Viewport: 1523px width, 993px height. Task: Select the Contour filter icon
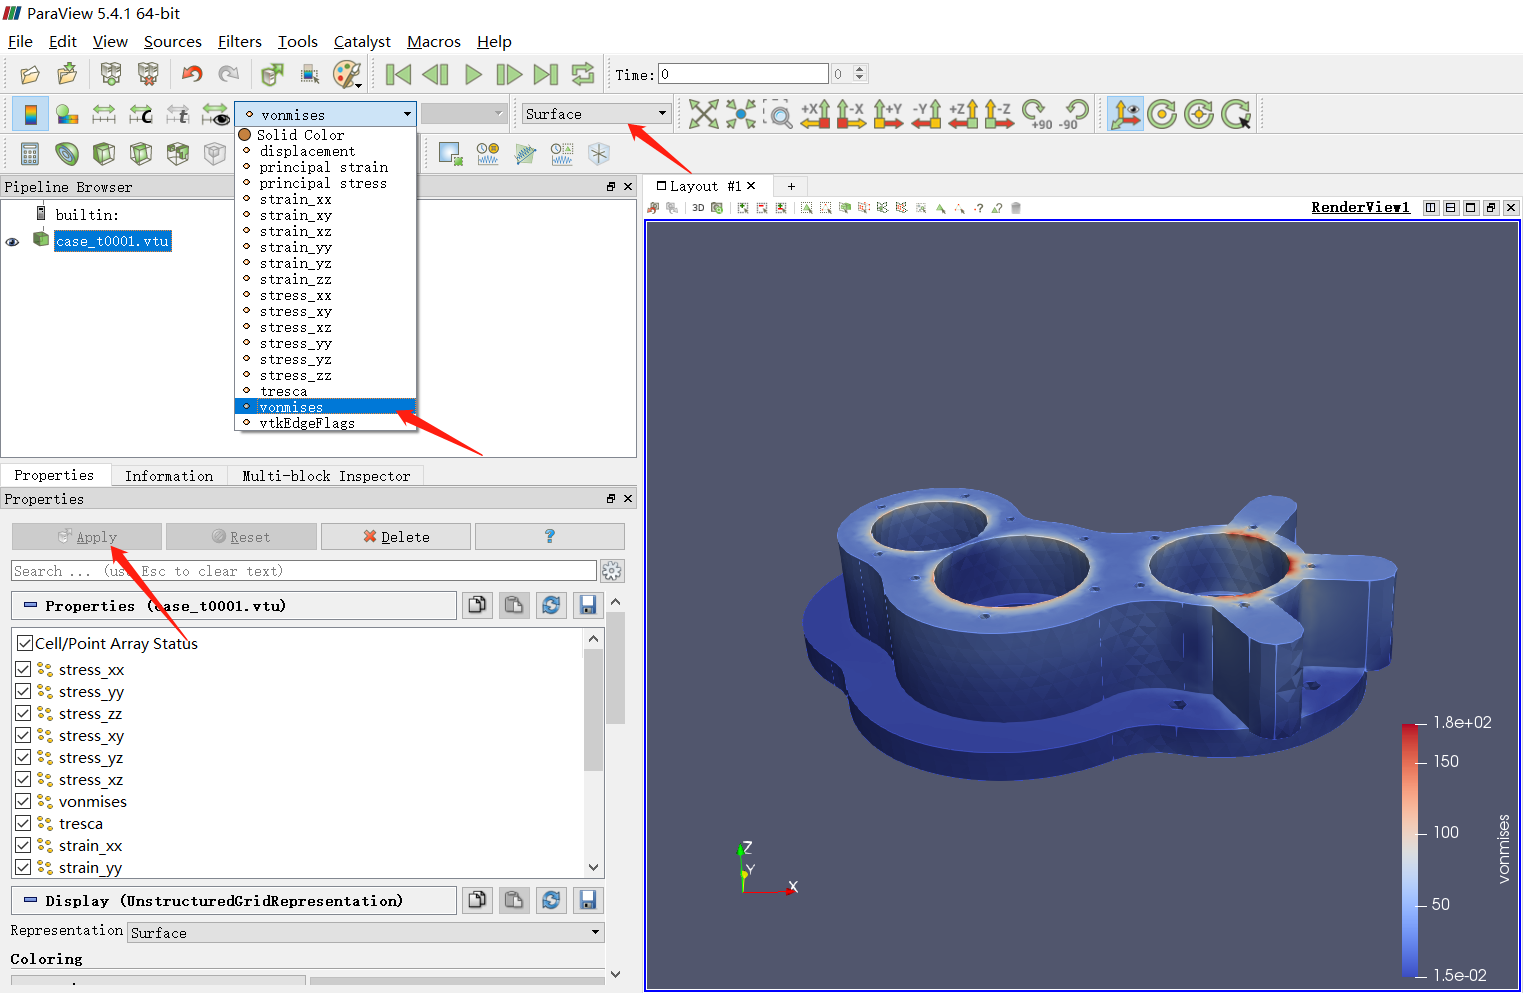(65, 153)
